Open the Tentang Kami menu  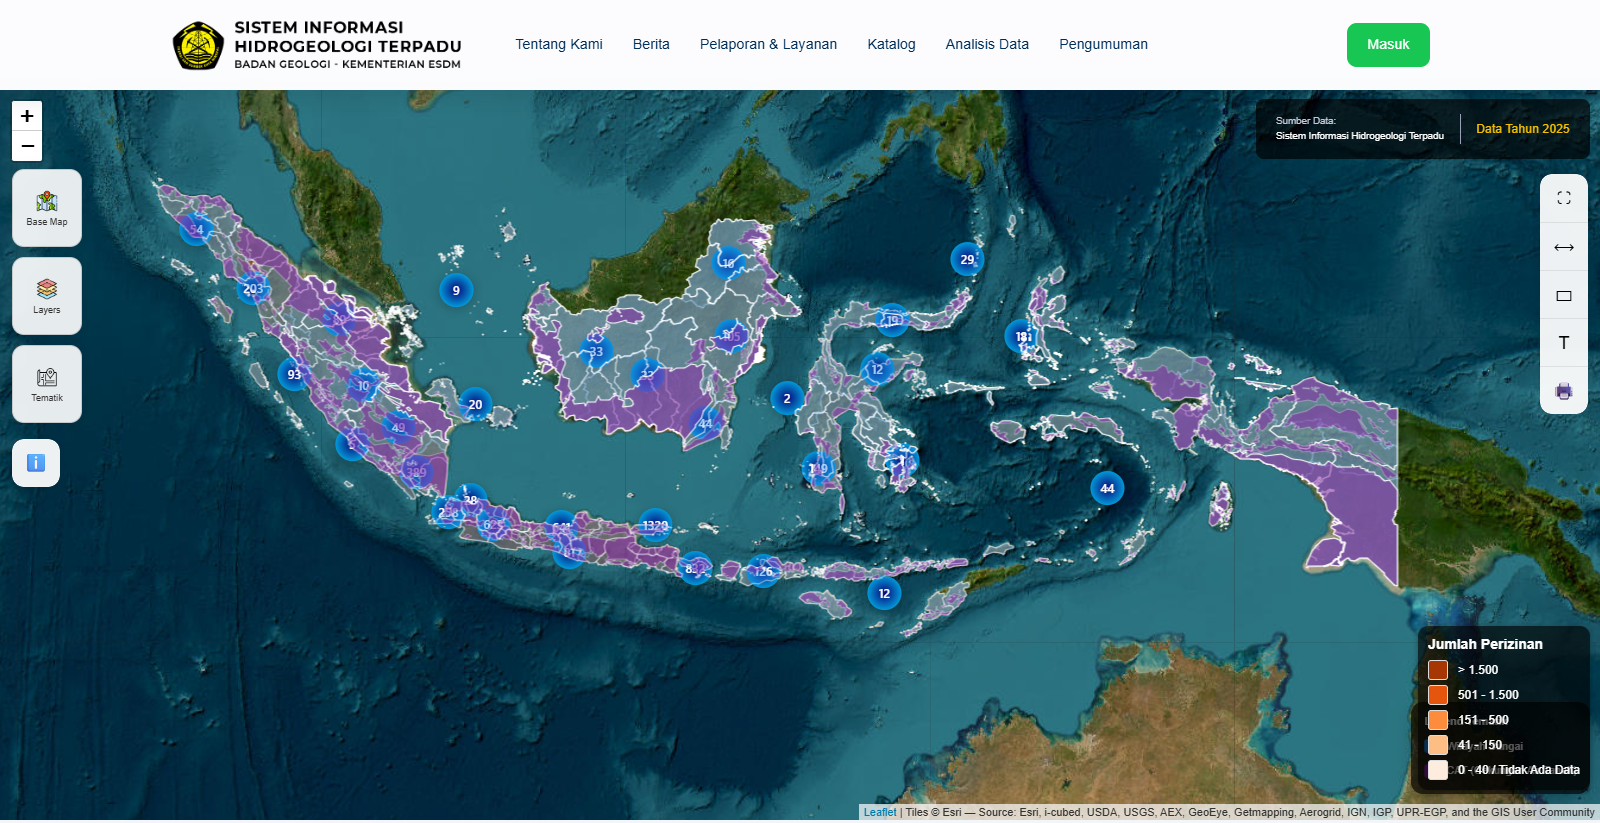[x=559, y=44]
